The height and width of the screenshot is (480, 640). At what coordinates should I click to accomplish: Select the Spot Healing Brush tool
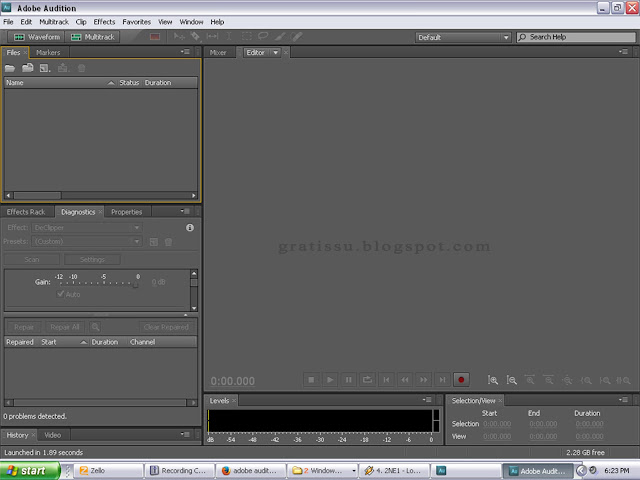click(297, 37)
